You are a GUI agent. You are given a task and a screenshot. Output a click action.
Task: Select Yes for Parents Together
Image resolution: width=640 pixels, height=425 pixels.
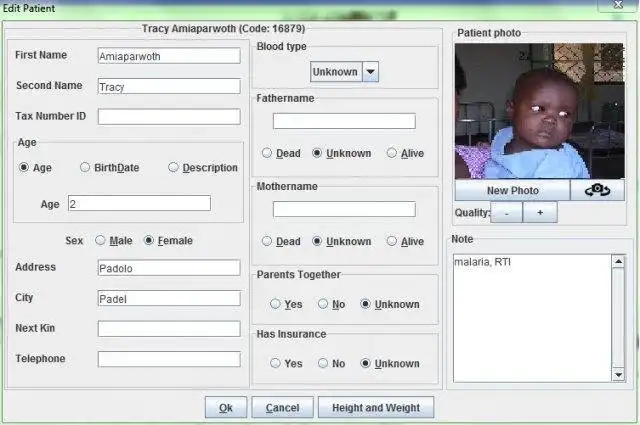pyautogui.click(x=276, y=304)
